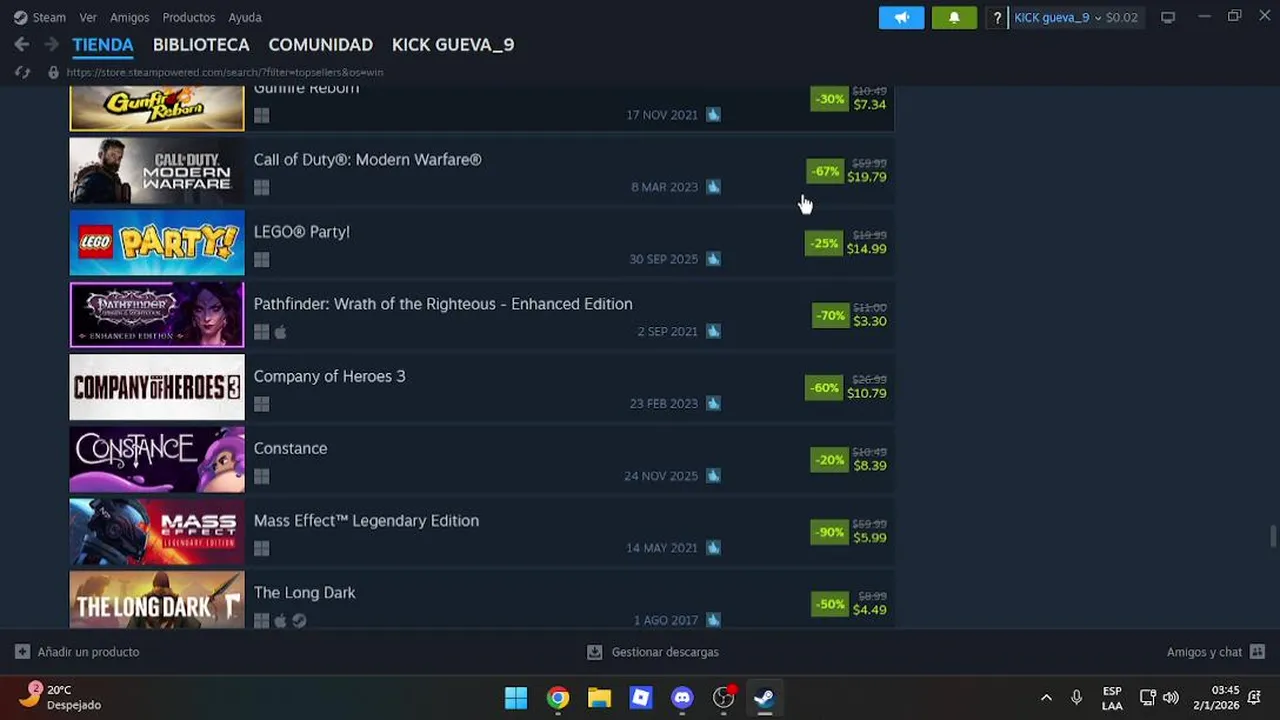Launch Google Chrome from taskbar
Screen dimensions: 1280x720
[558, 698]
